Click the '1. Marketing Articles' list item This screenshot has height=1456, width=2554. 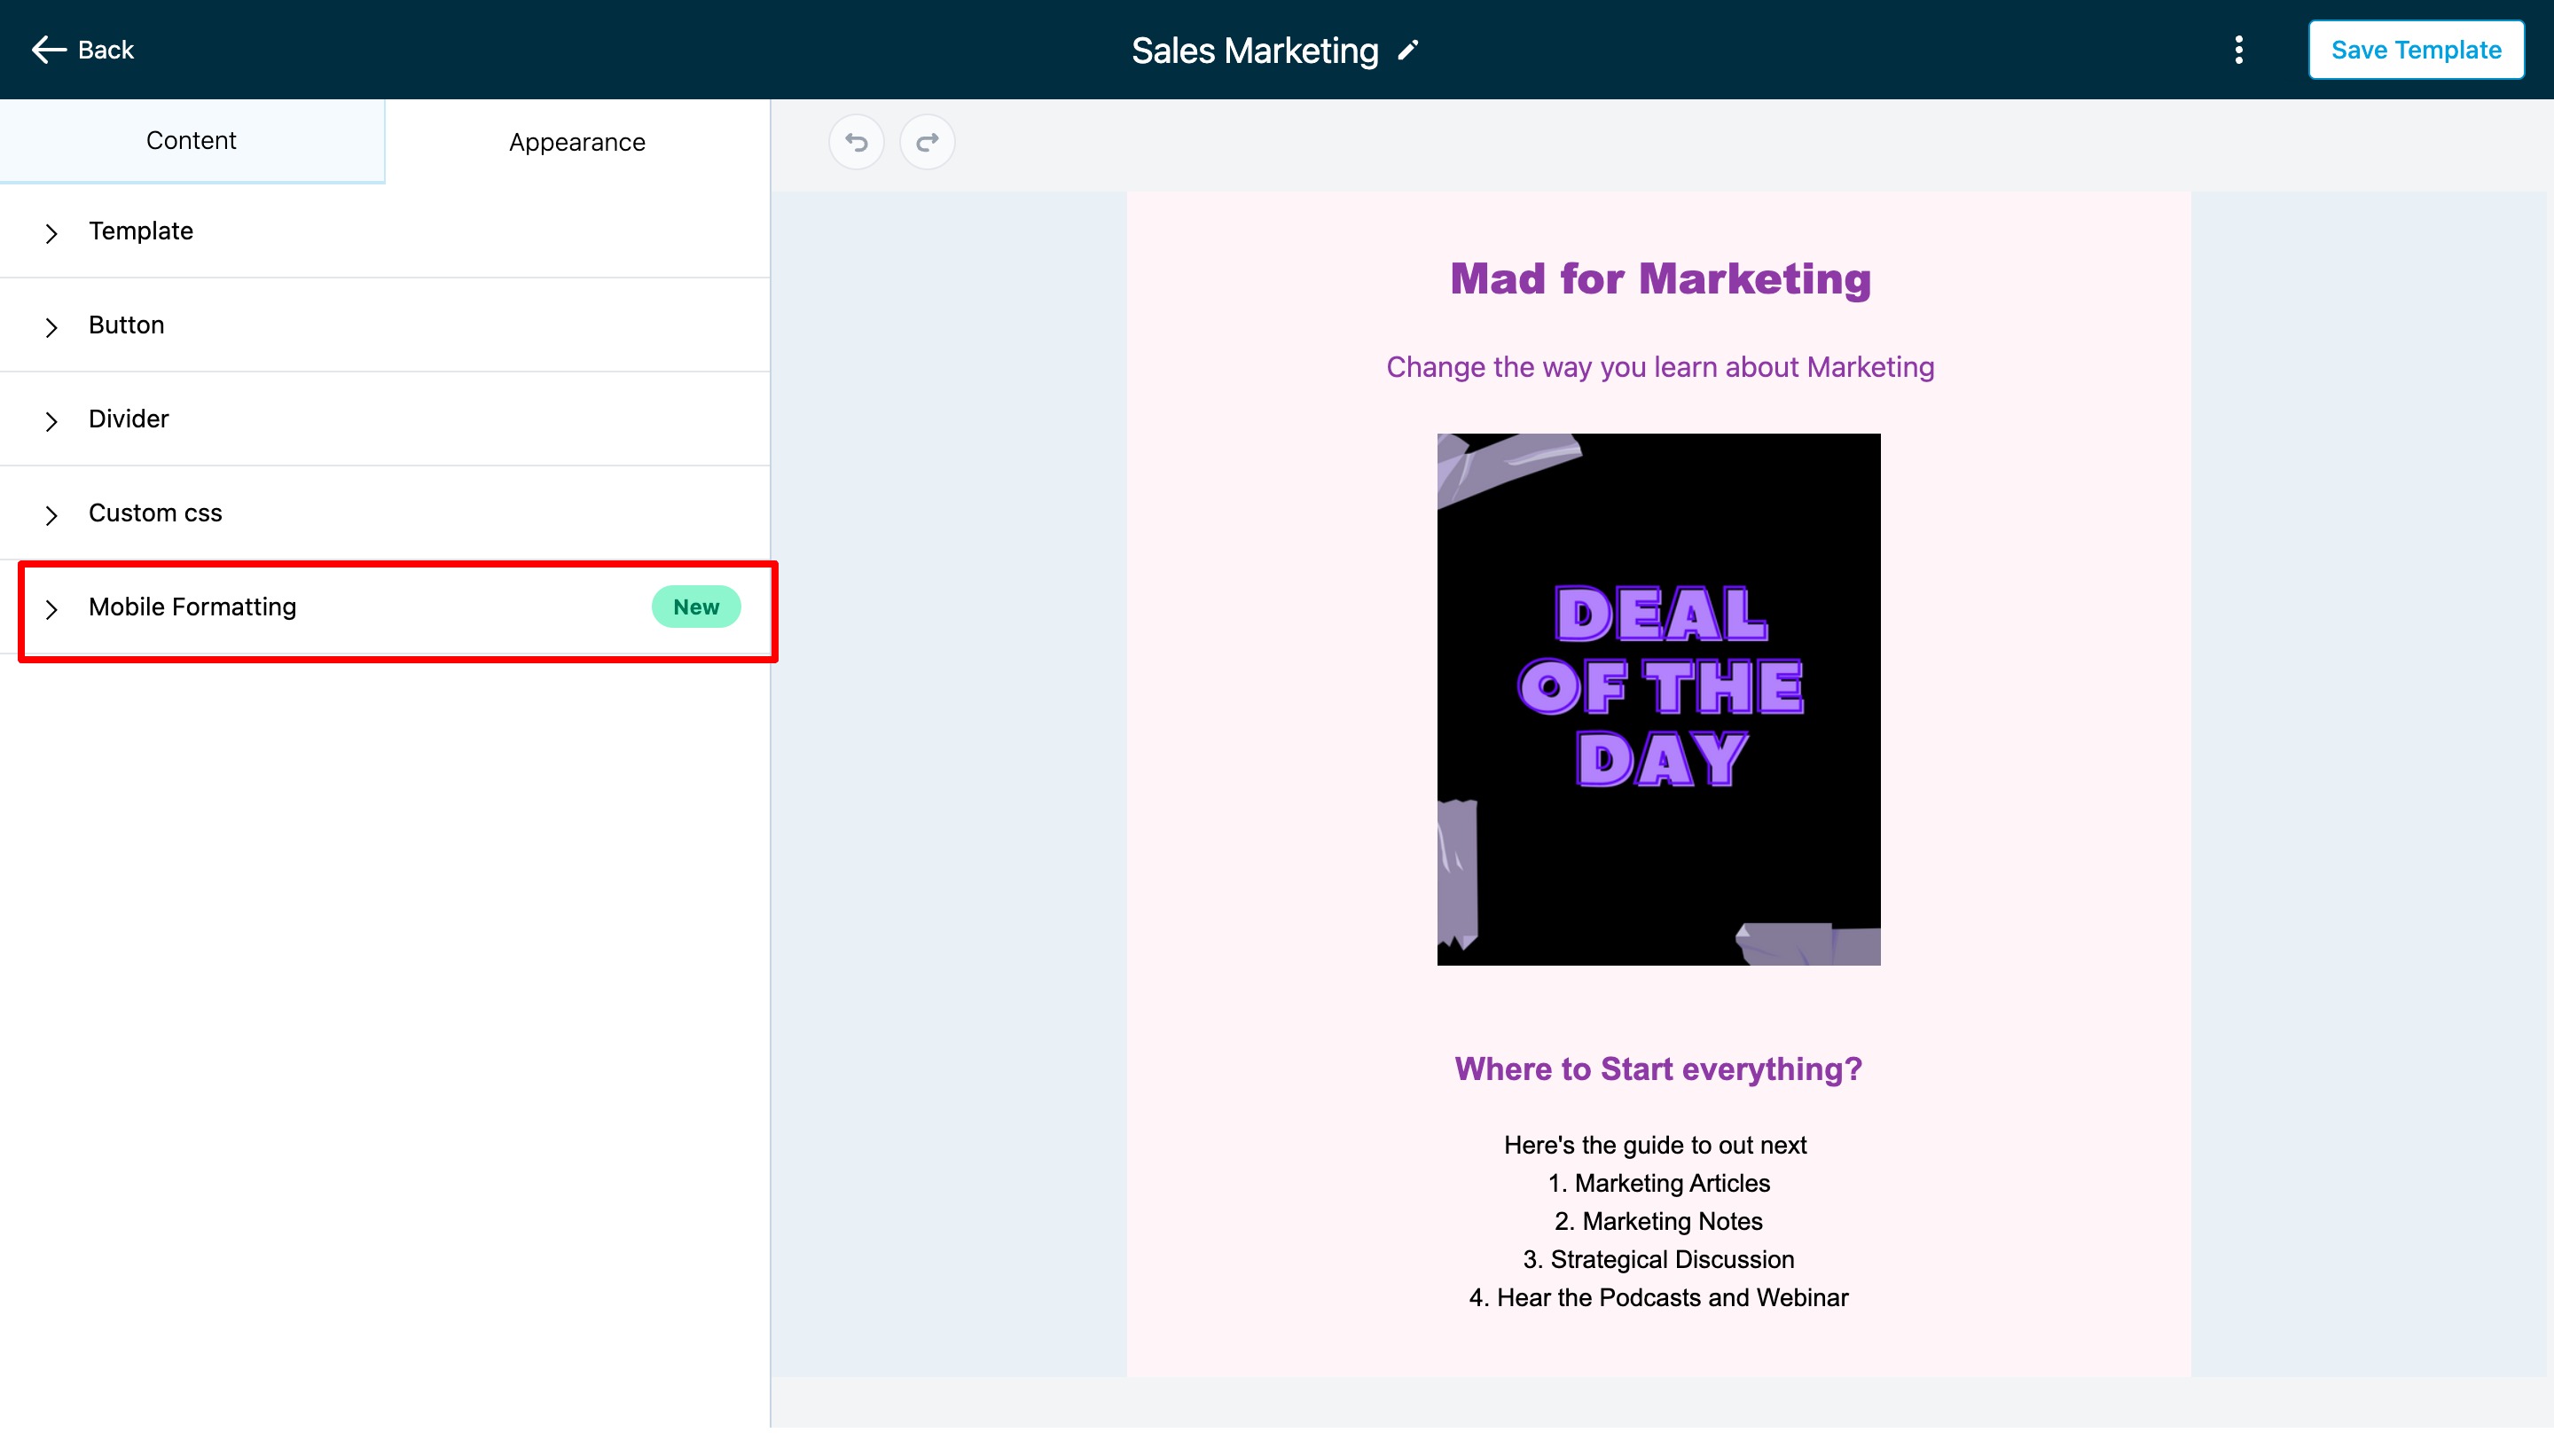1659,1183
